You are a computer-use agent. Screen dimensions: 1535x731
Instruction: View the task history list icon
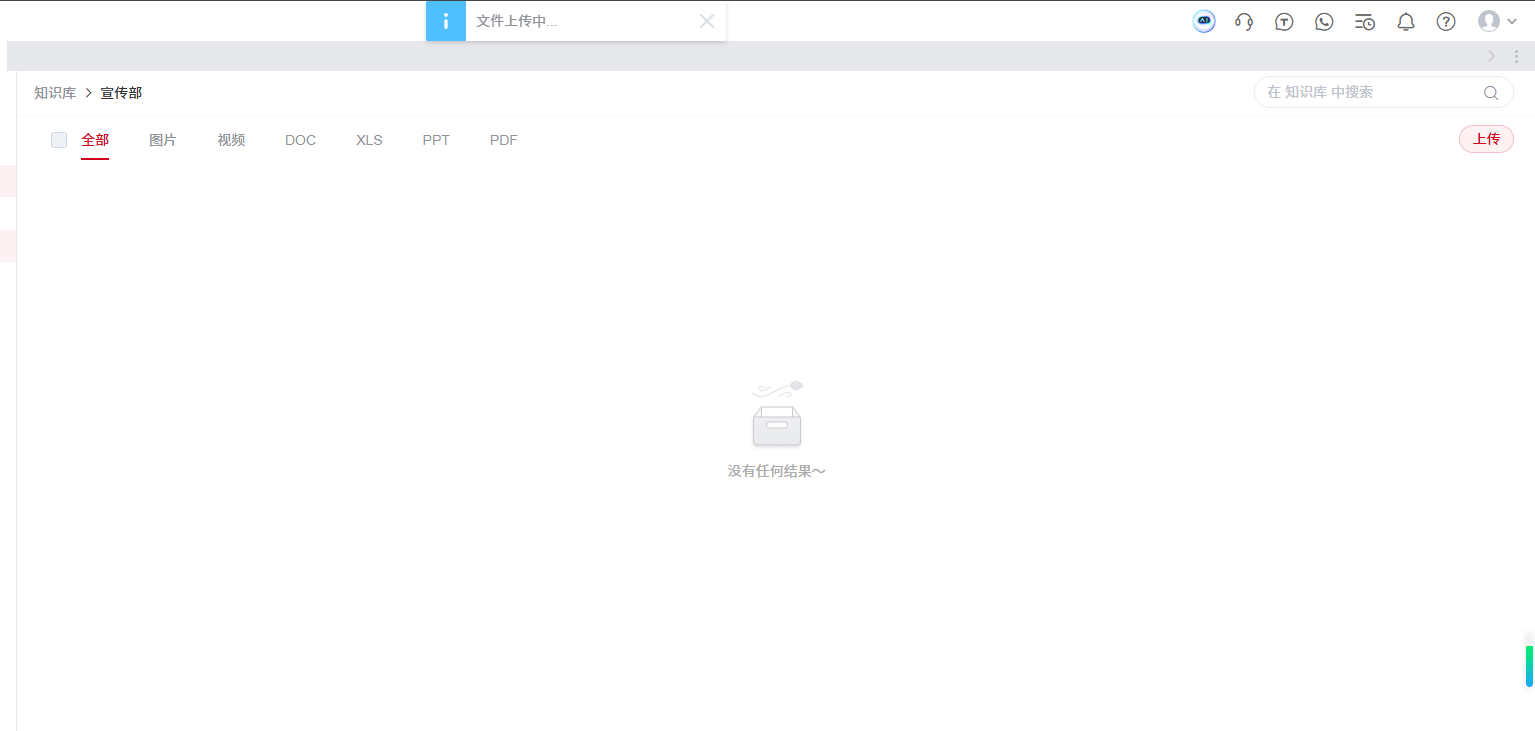pos(1364,20)
